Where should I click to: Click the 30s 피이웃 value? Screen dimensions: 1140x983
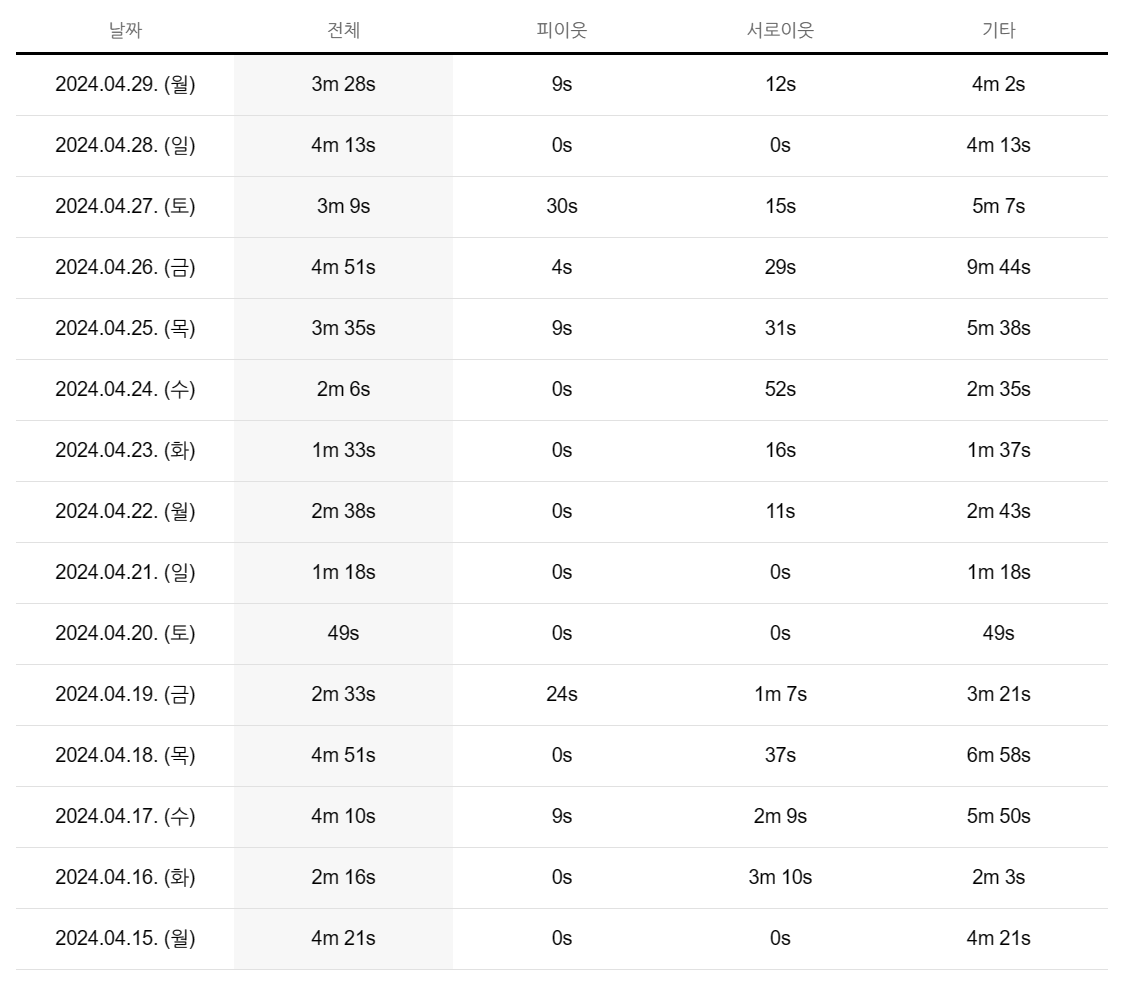tap(561, 207)
